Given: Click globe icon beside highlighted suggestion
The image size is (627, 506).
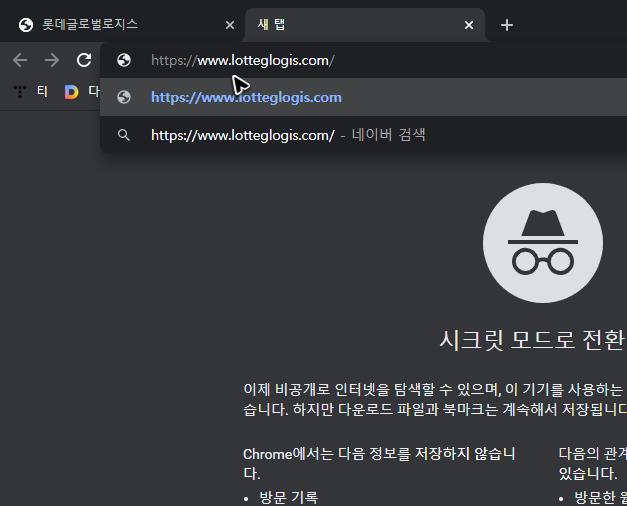Looking at the screenshot, I should [124, 97].
